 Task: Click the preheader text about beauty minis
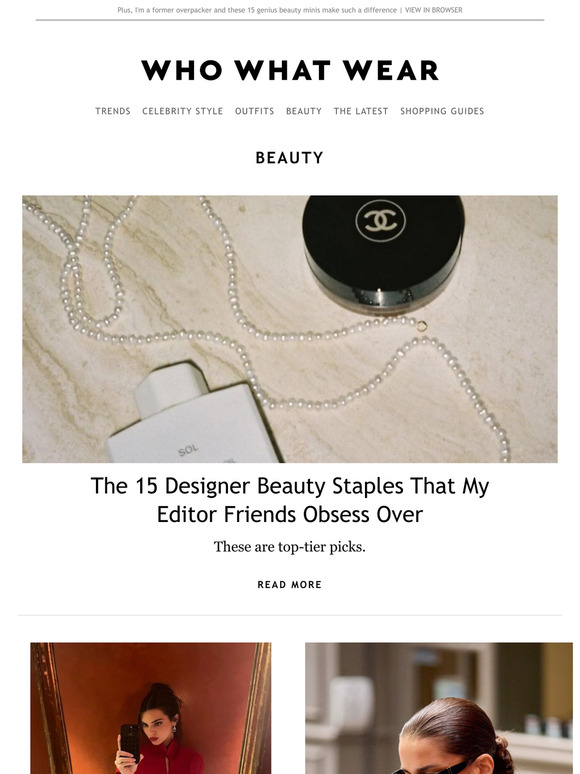[x=257, y=10]
